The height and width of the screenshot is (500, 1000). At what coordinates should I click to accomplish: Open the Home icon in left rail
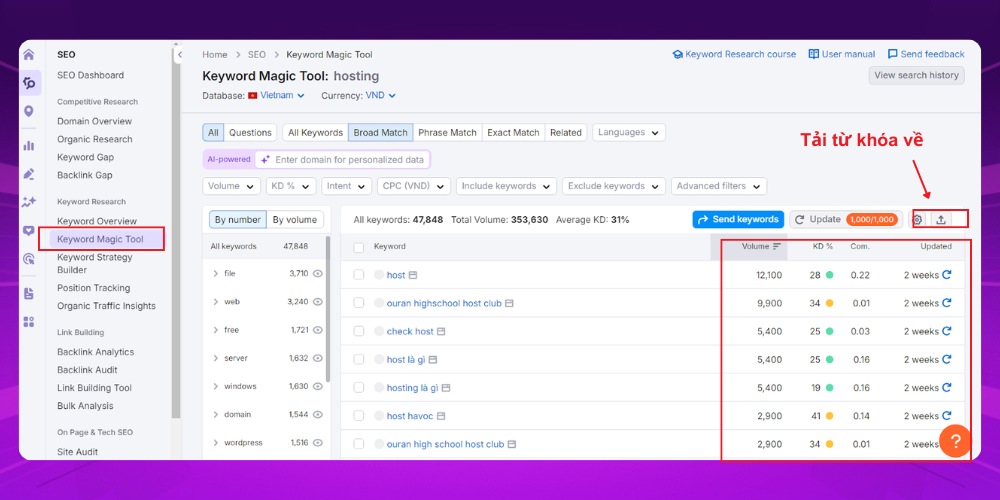pos(29,55)
